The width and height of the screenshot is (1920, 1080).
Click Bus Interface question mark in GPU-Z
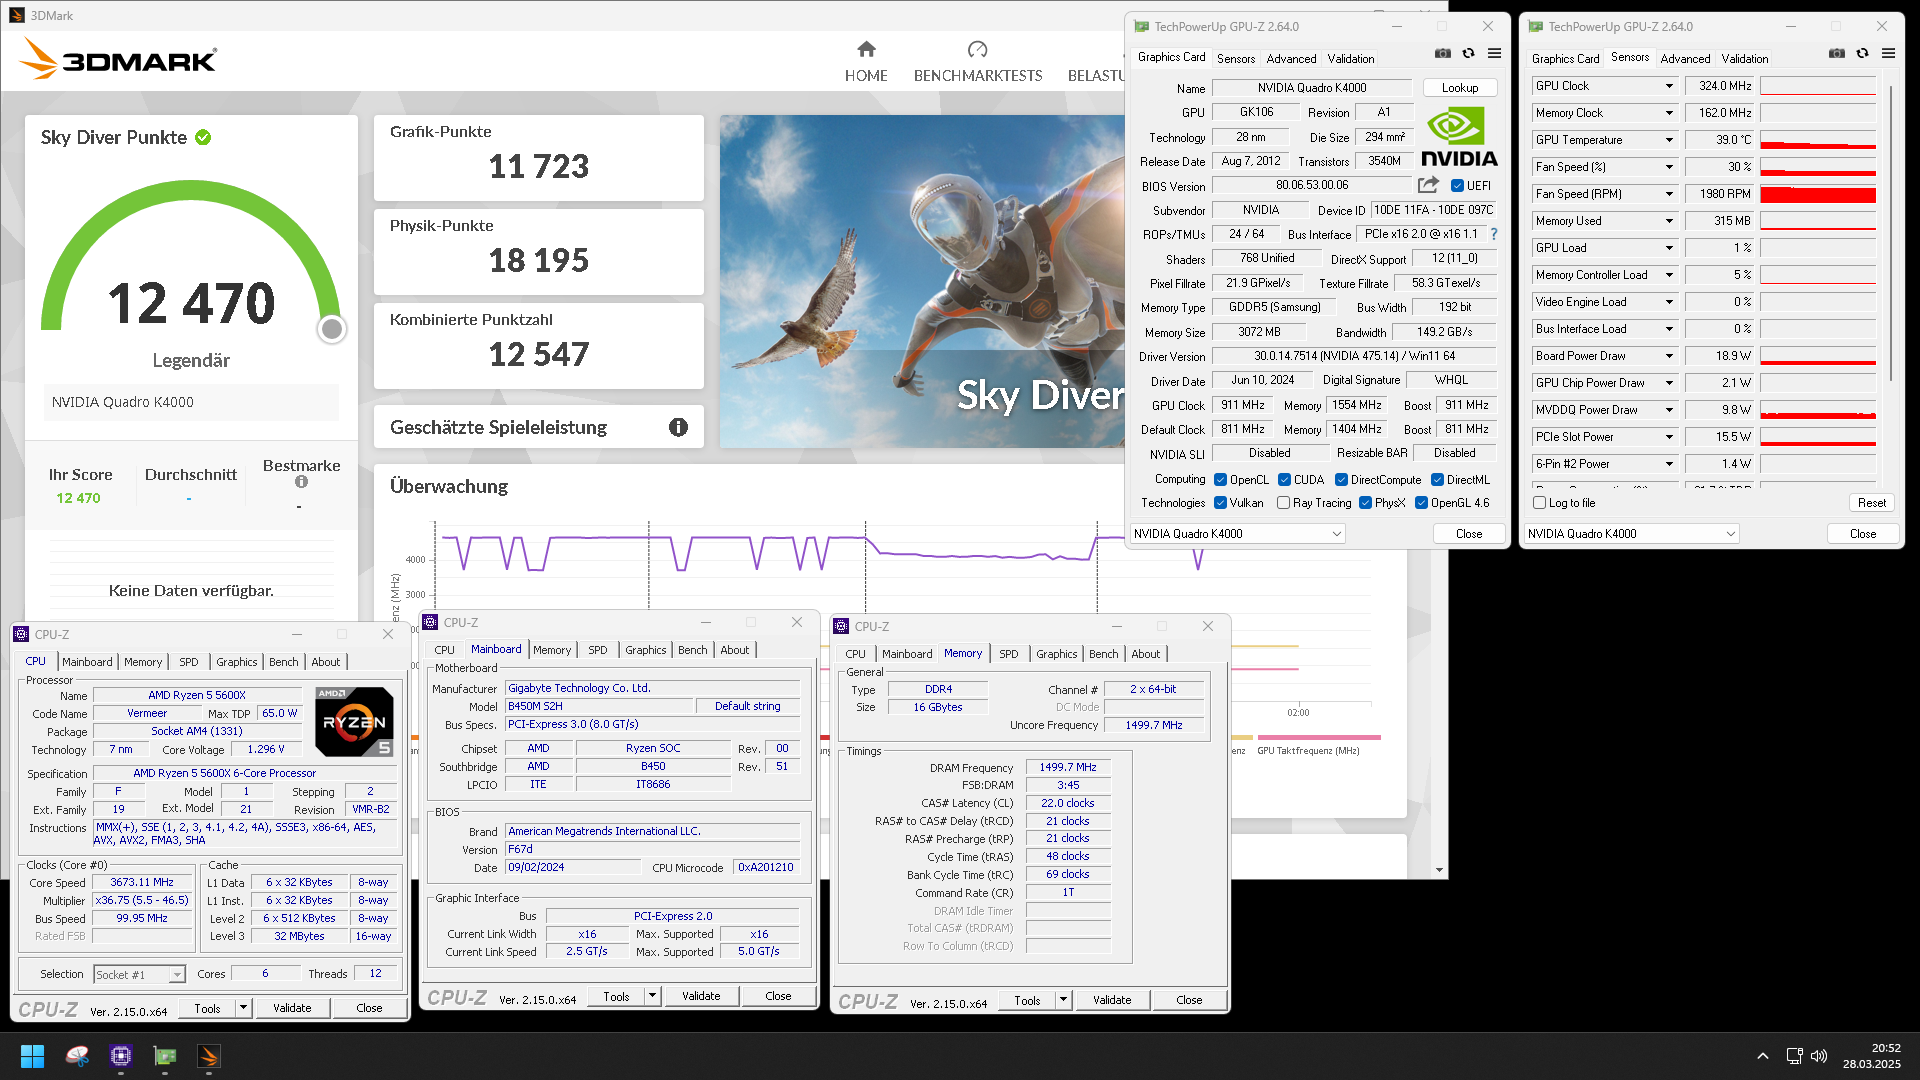click(1494, 234)
